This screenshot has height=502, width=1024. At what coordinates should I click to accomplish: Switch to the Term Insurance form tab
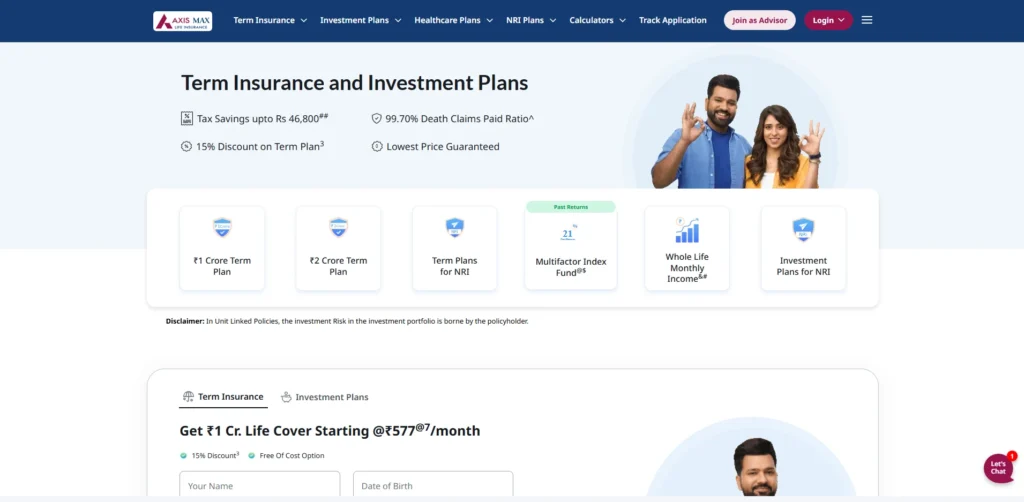[x=223, y=397]
